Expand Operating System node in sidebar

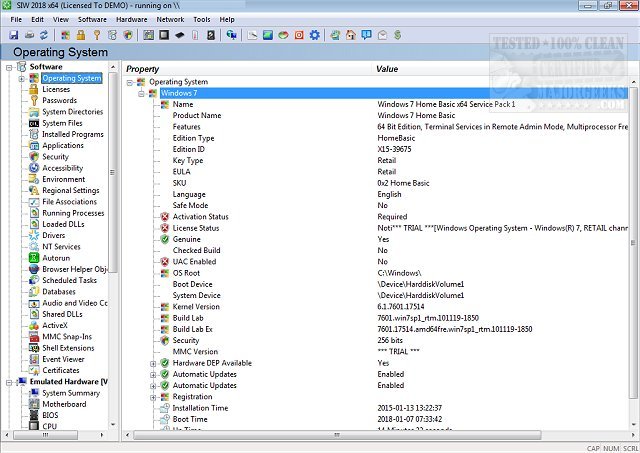tap(21, 78)
